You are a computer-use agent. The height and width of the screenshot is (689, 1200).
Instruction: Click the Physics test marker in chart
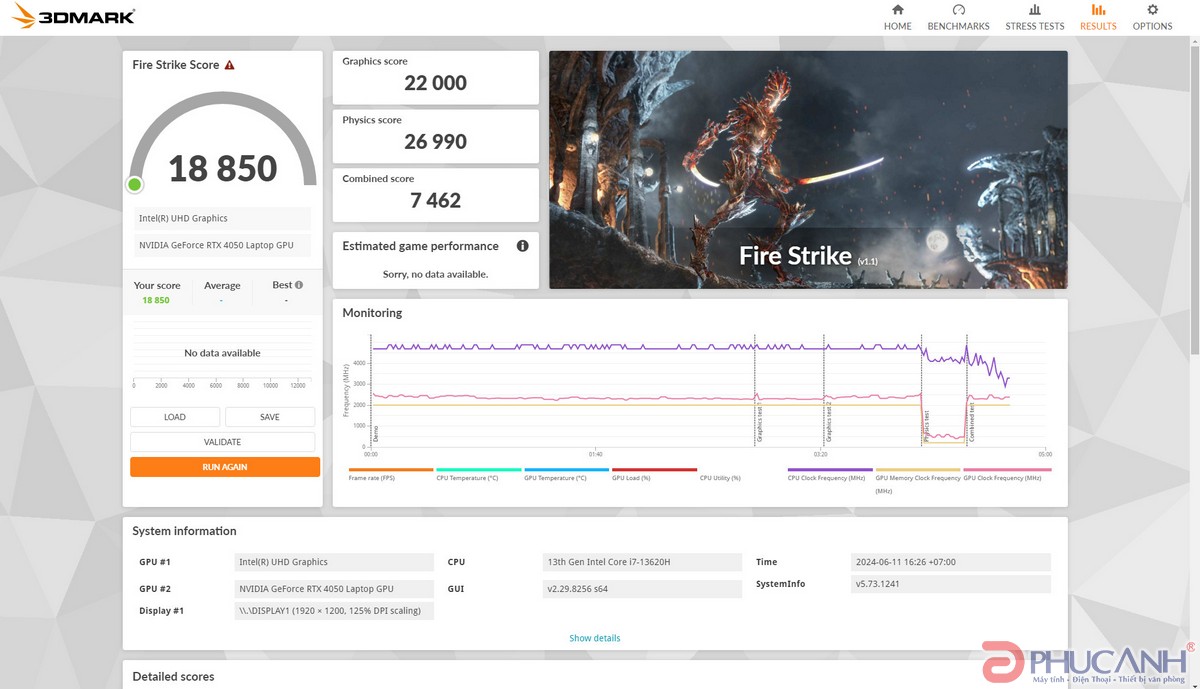point(926,427)
